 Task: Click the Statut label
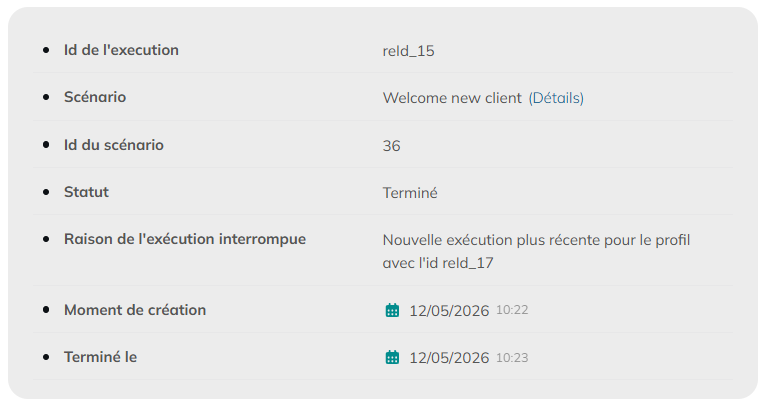86,192
